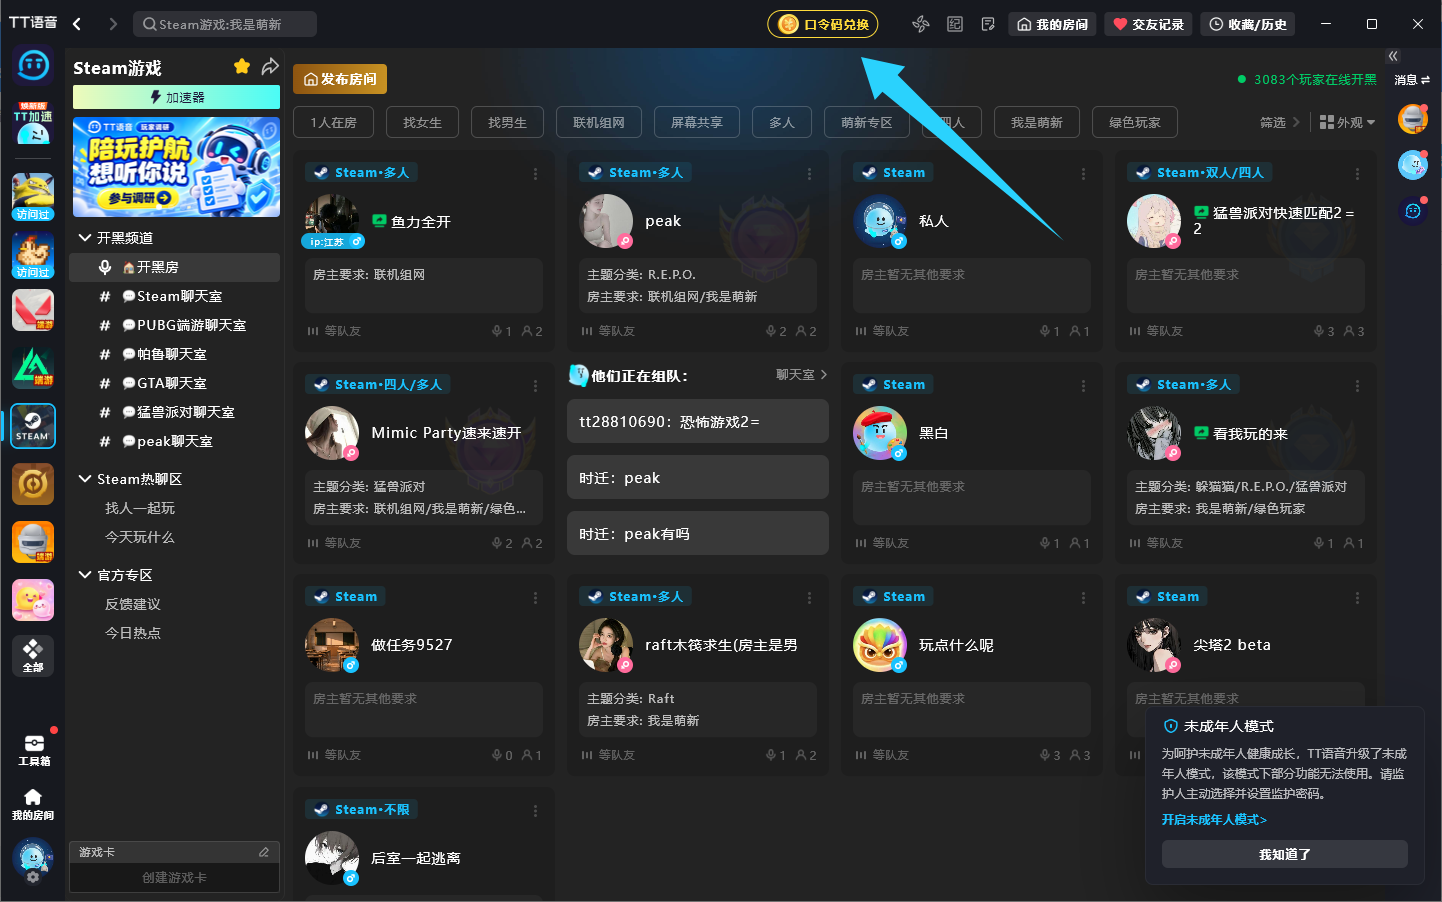The width and height of the screenshot is (1442, 902).
Task: Dismiss popup with 我知道了 button
Action: 1284,854
